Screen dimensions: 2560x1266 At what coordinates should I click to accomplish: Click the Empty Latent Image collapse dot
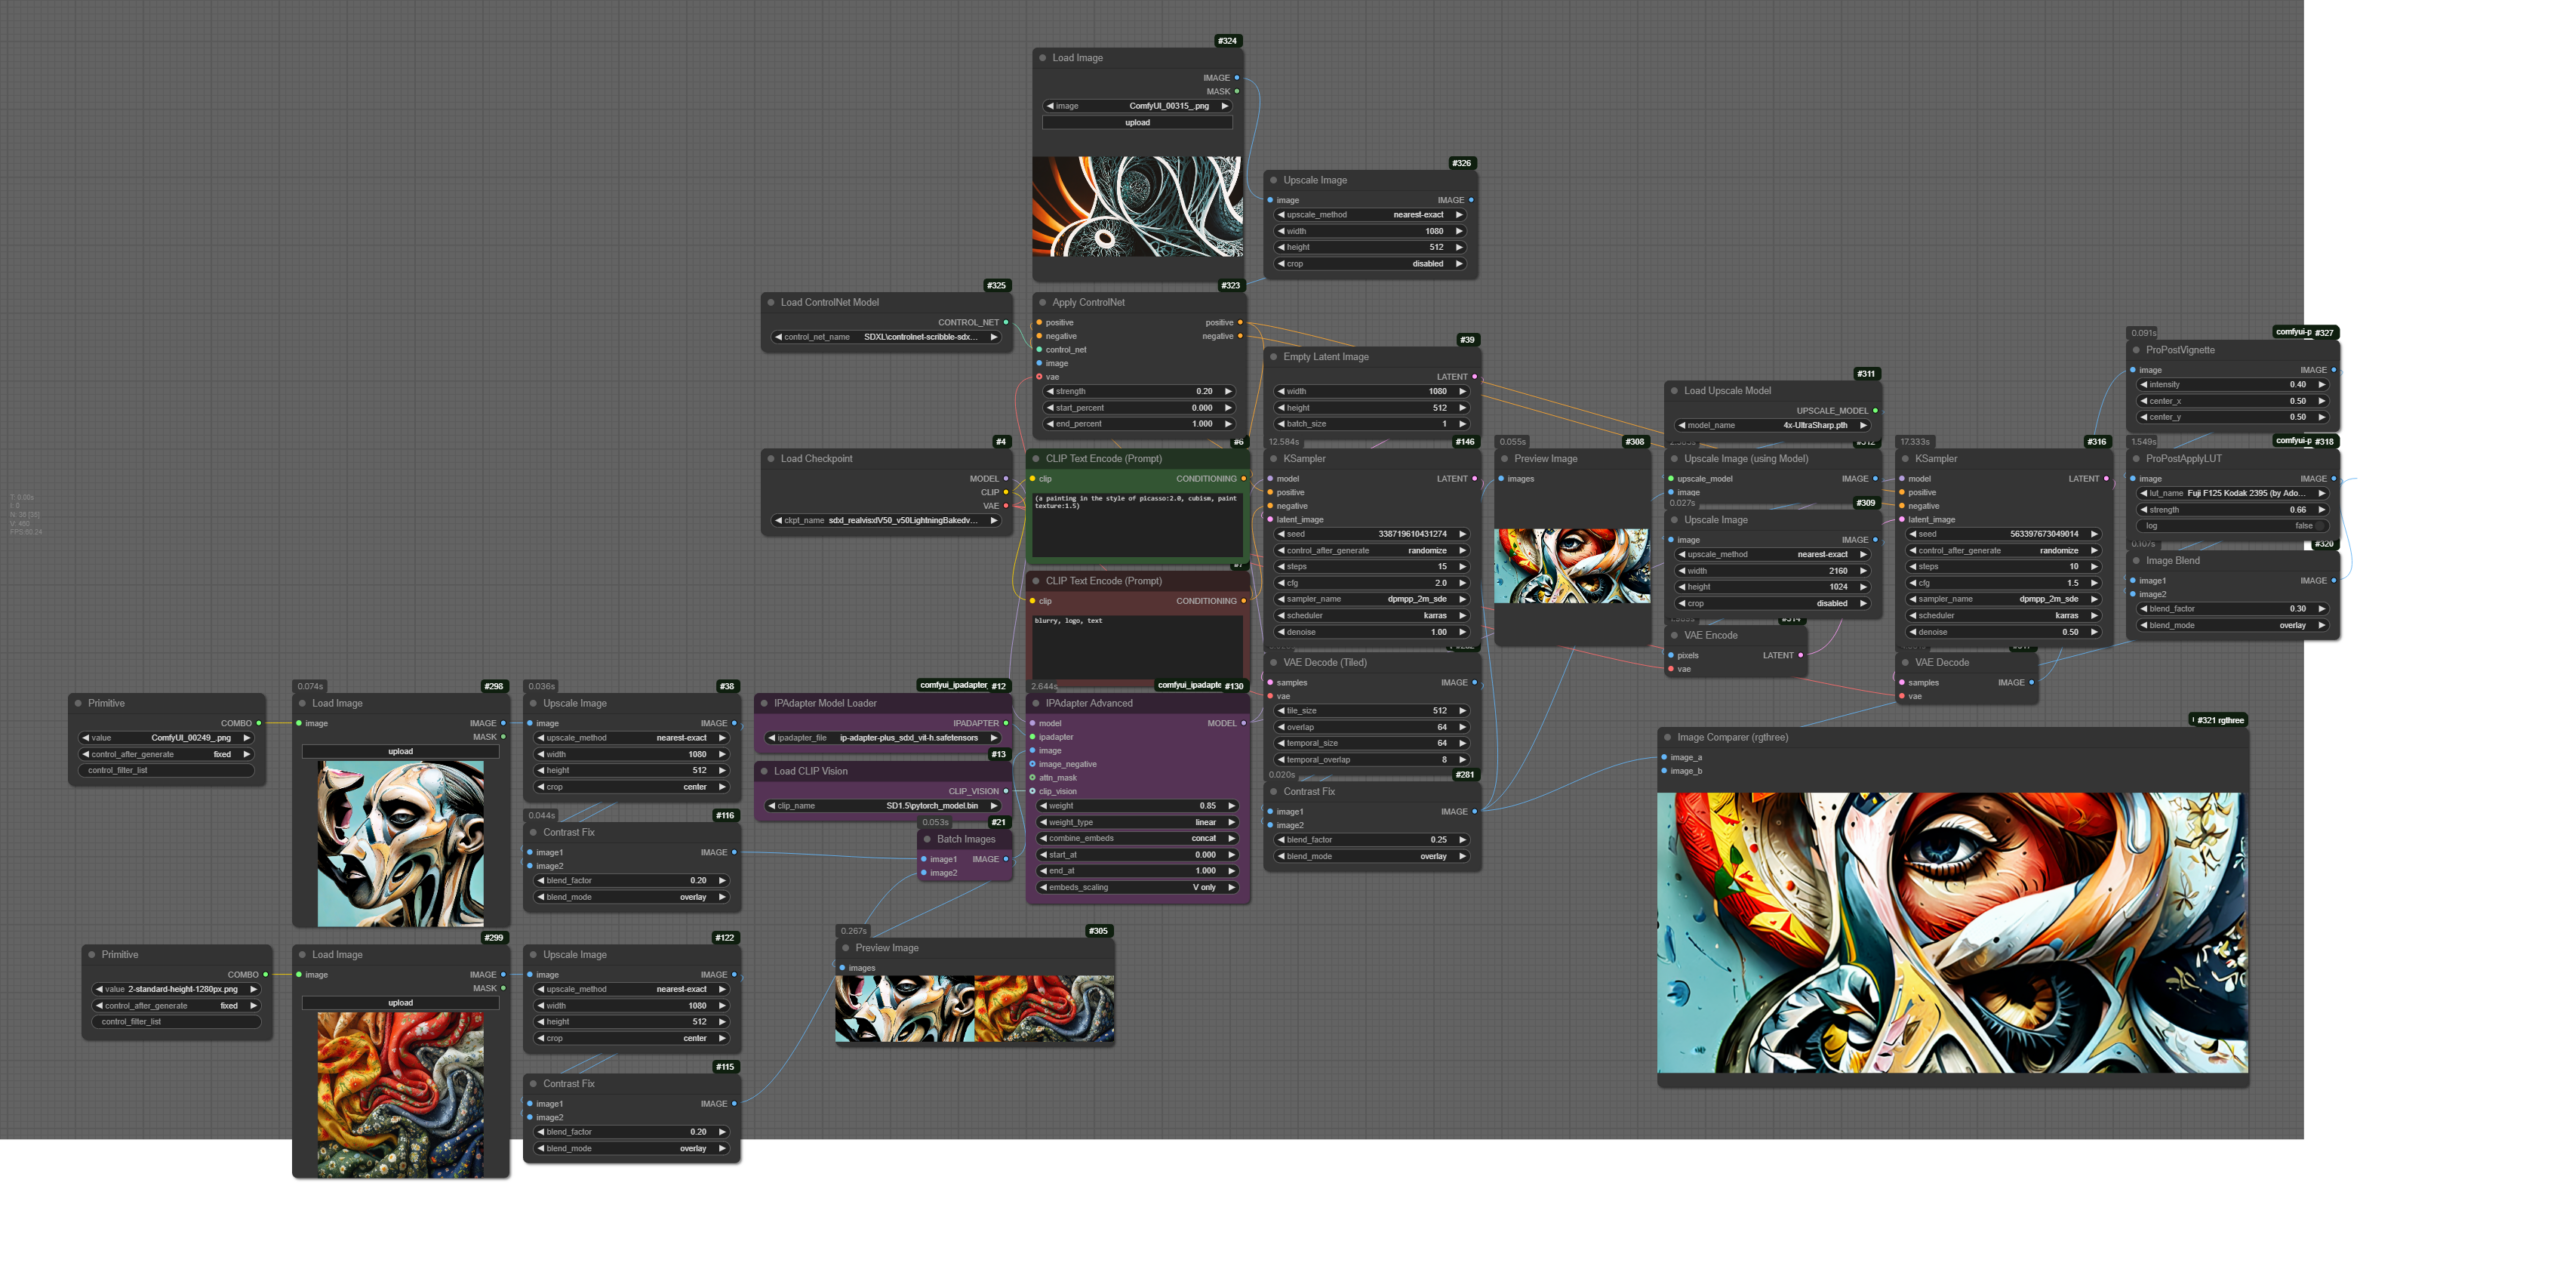1274,357
